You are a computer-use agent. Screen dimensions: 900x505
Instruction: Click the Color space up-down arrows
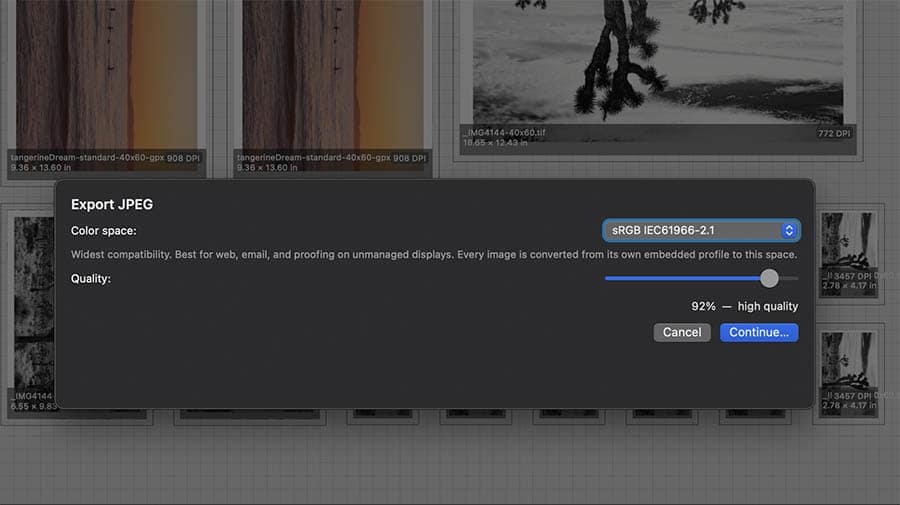pyautogui.click(x=789, y=230)
